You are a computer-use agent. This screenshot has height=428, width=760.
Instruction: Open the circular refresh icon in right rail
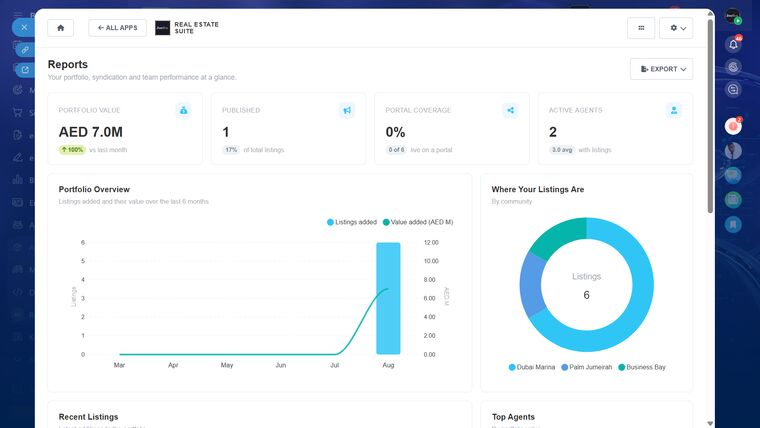click(733, 66)
